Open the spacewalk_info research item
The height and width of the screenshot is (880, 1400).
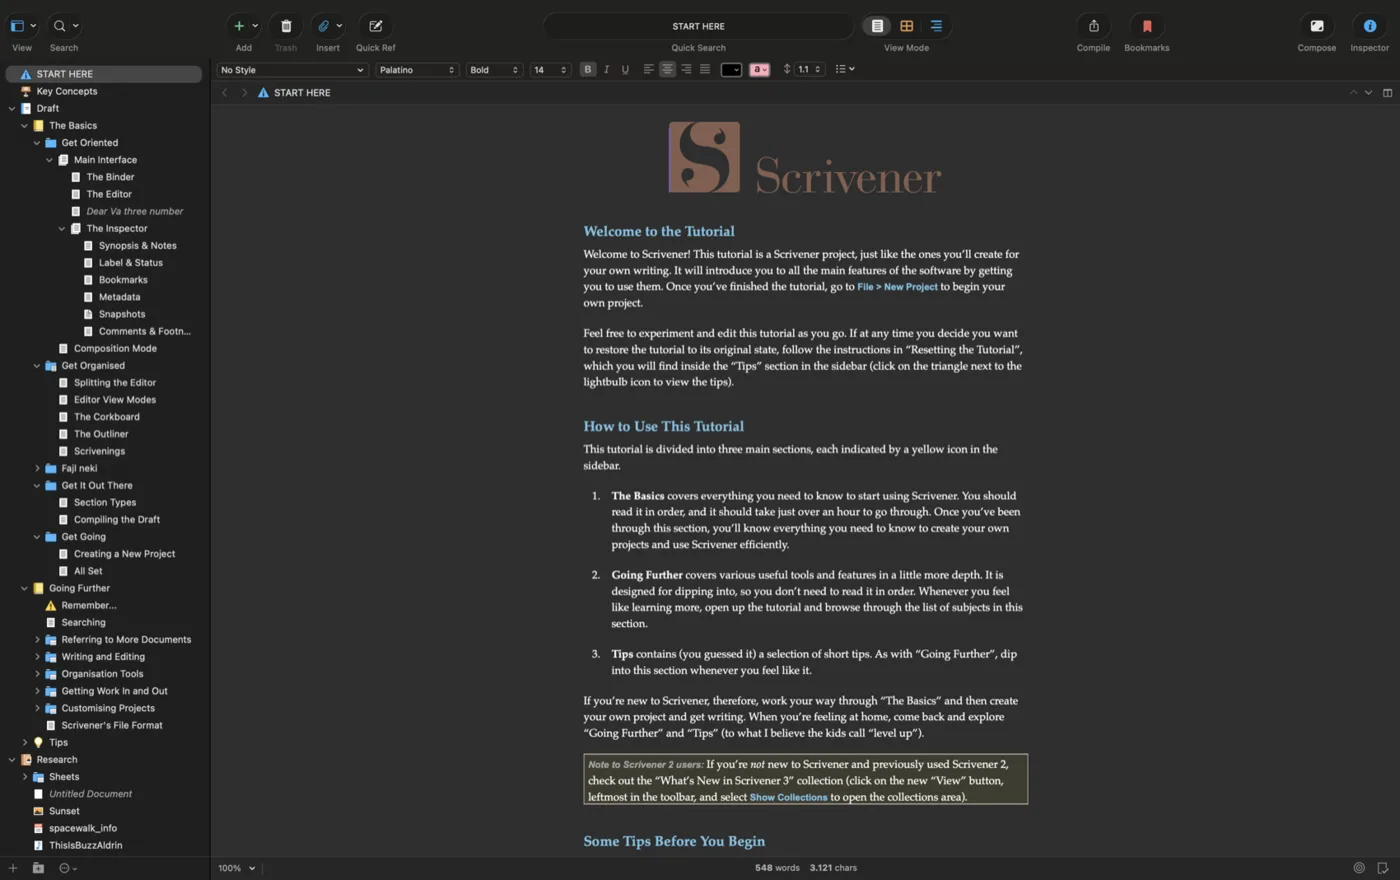pos(82,828)
